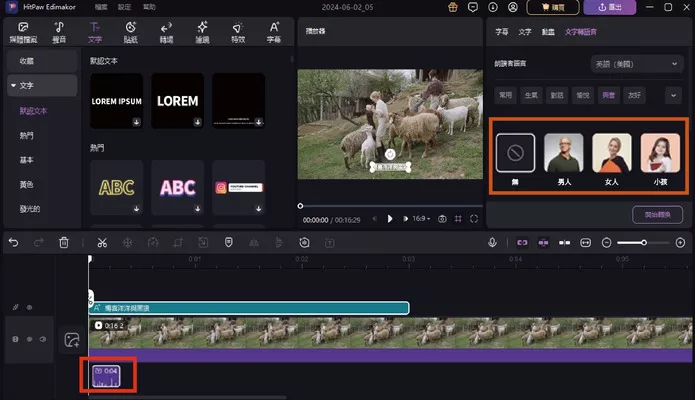Zoom in timeline with plus button
The height and width of the screenshot is (400, 695).
tap(680, 243)
